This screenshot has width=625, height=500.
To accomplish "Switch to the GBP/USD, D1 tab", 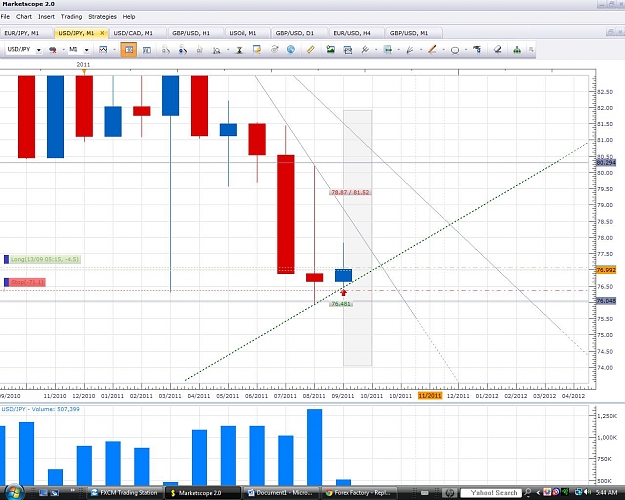I will (299, 33).
